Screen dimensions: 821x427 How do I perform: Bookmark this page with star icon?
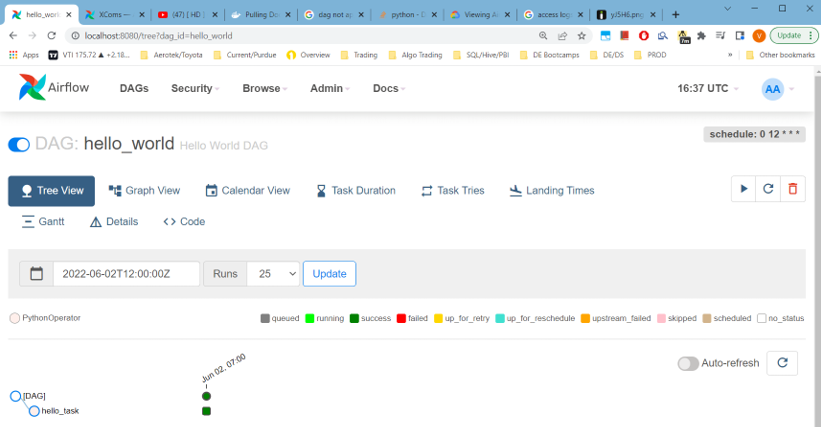click(581, 36)
